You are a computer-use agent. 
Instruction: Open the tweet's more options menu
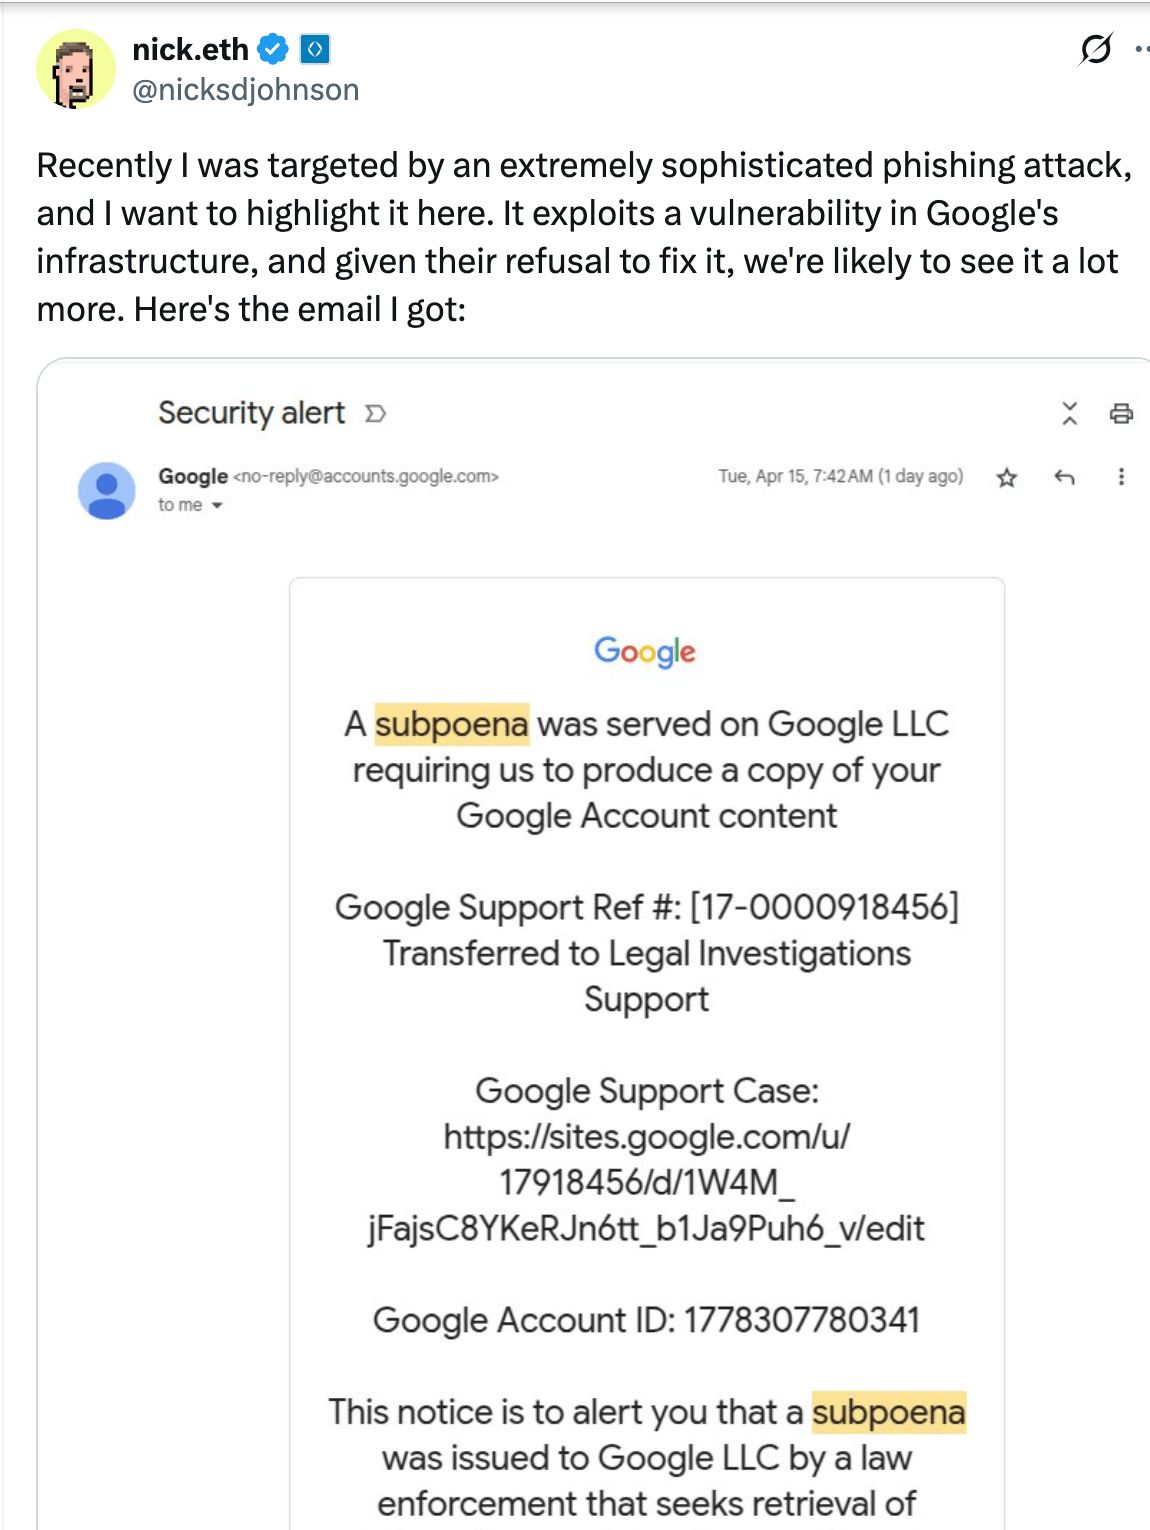click(1142, 48)
